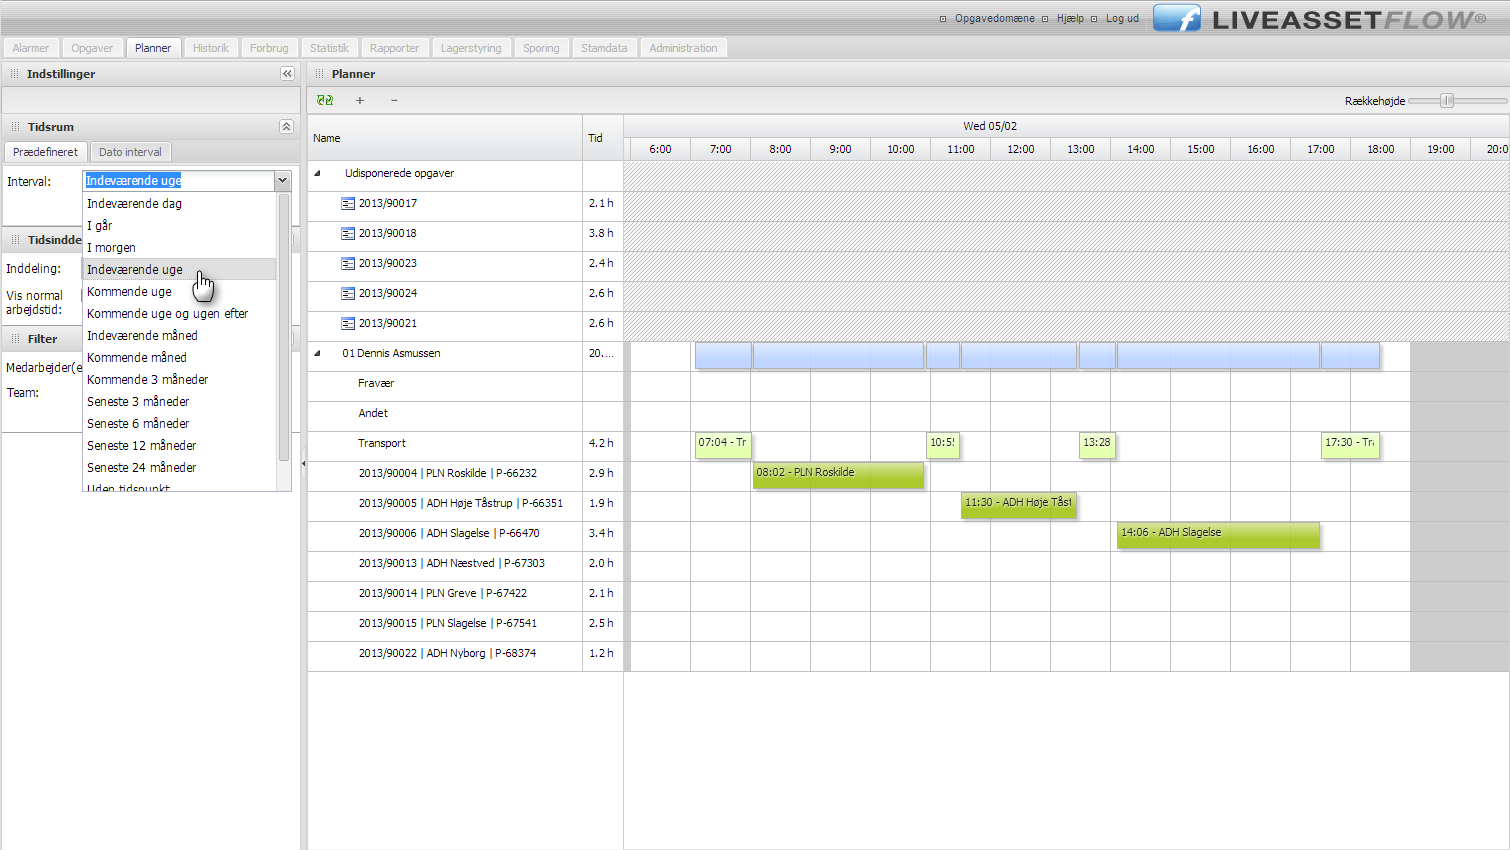This screenshot has height=850, width=1510.
Task: Collapse the 01 Dennis Asmussen row
Action: point(318,353)
